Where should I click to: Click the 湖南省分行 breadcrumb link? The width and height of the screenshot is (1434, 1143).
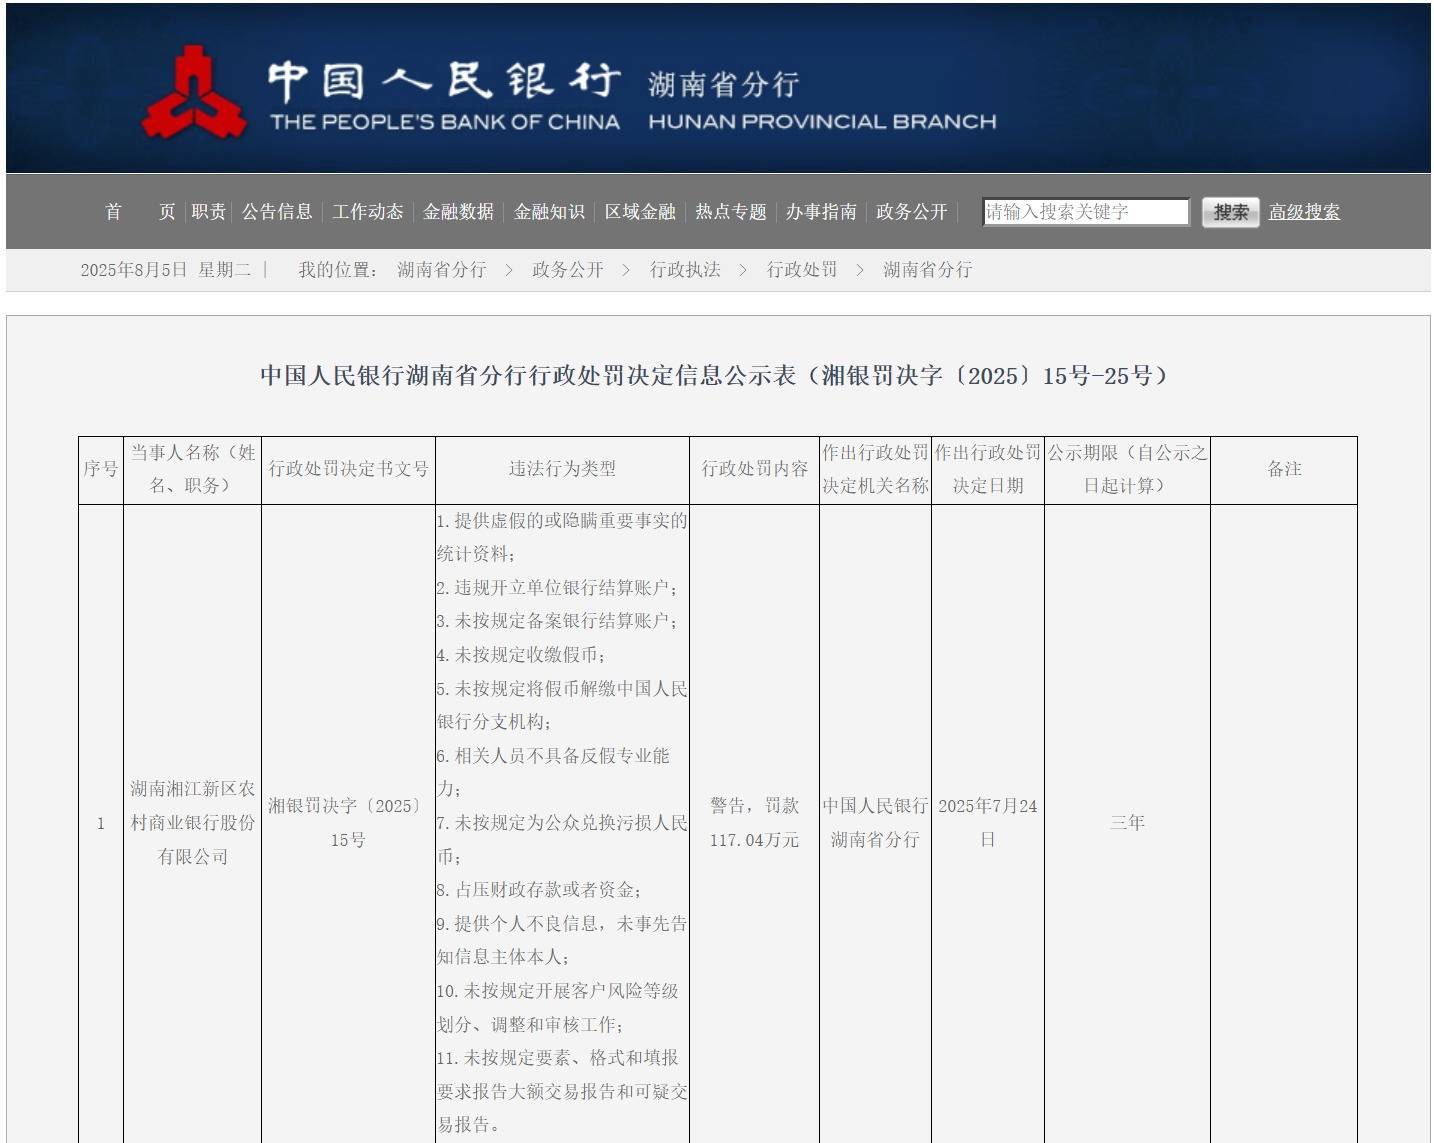441,269
